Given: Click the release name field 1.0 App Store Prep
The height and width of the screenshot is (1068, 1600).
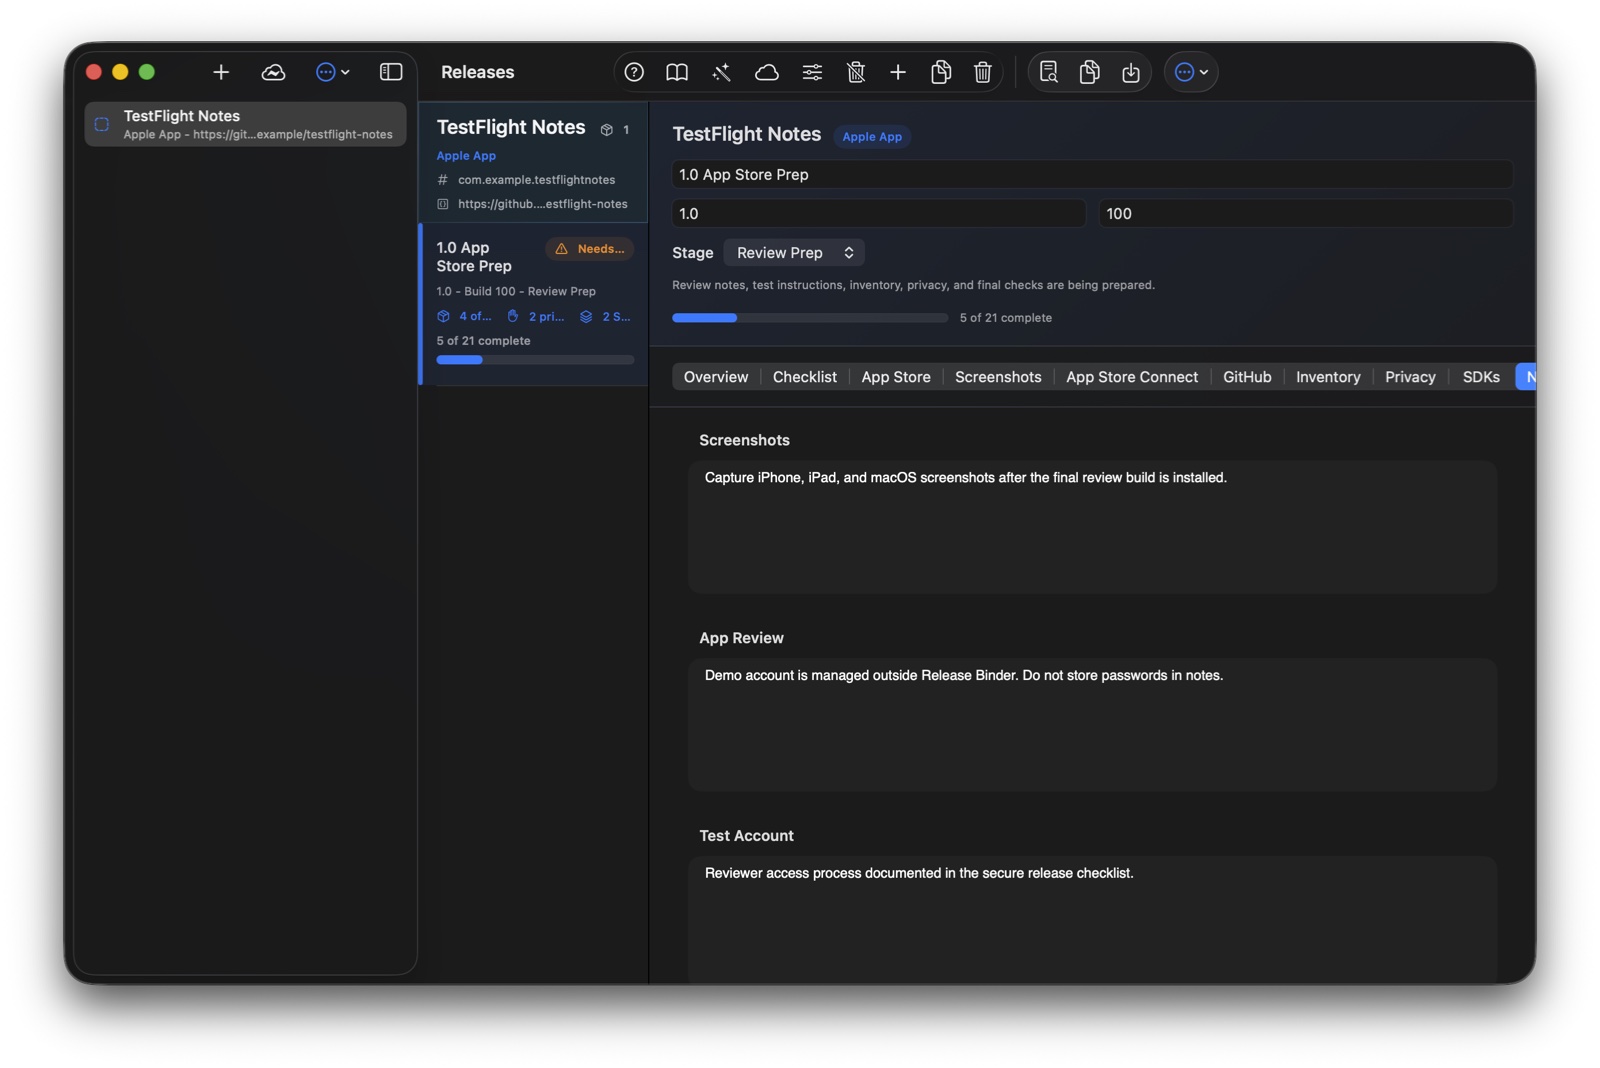Looking at the screenshot, I should [x=1092, y=174].
